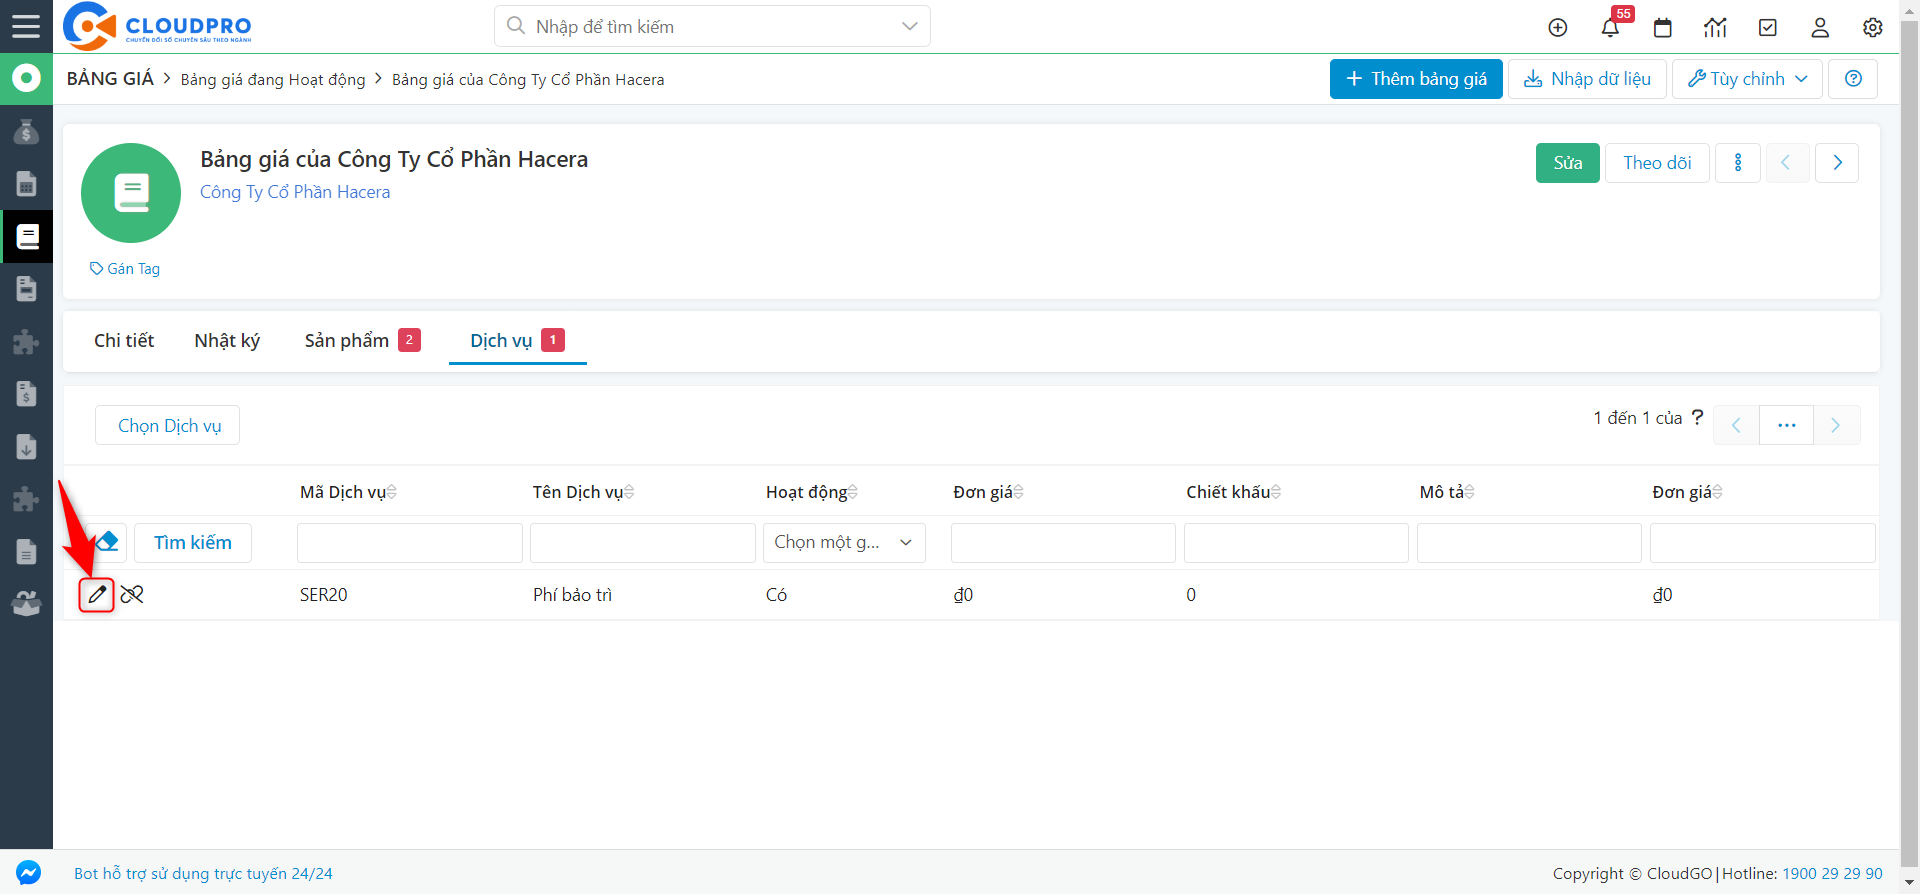Select the Dịch vụ tab
Viewport: 1920px width, 894px height.
click(x=517, y=341)
